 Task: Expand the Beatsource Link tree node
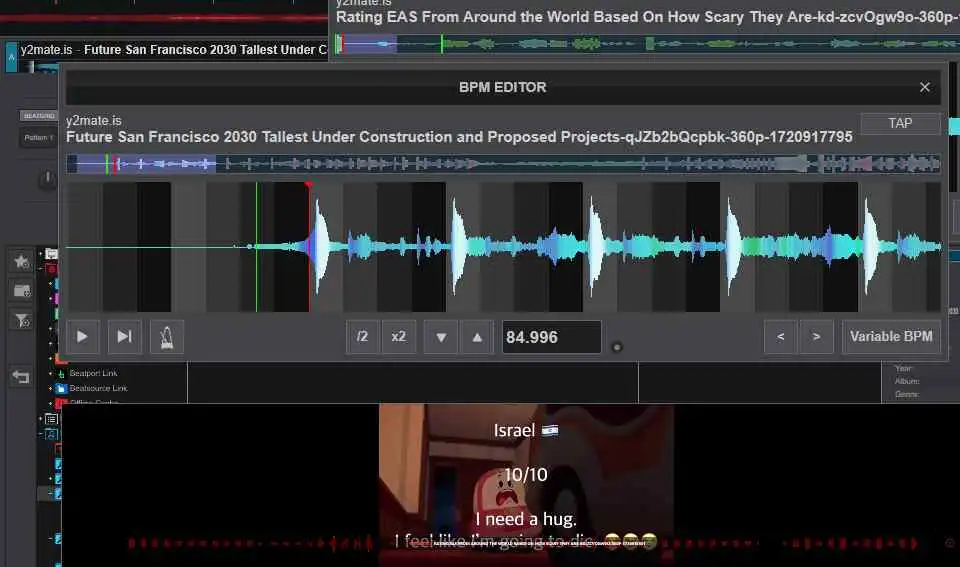[x=50, y=388]
